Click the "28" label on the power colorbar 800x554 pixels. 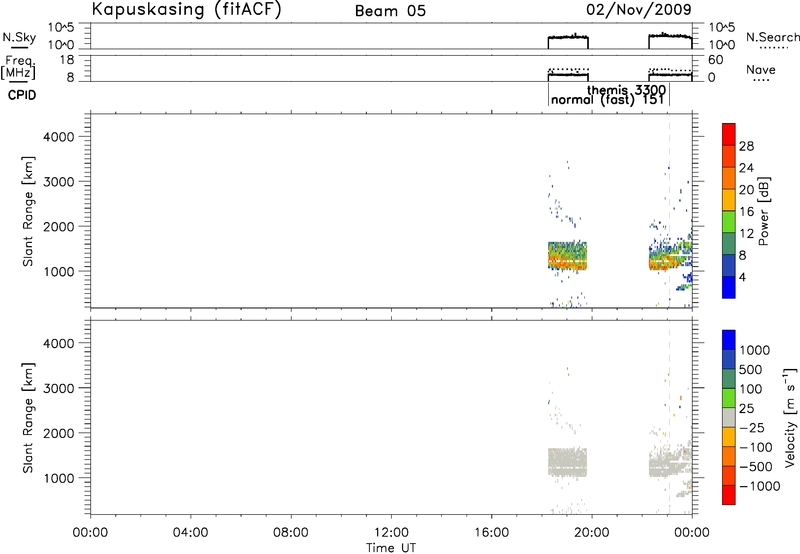[746, 146]
